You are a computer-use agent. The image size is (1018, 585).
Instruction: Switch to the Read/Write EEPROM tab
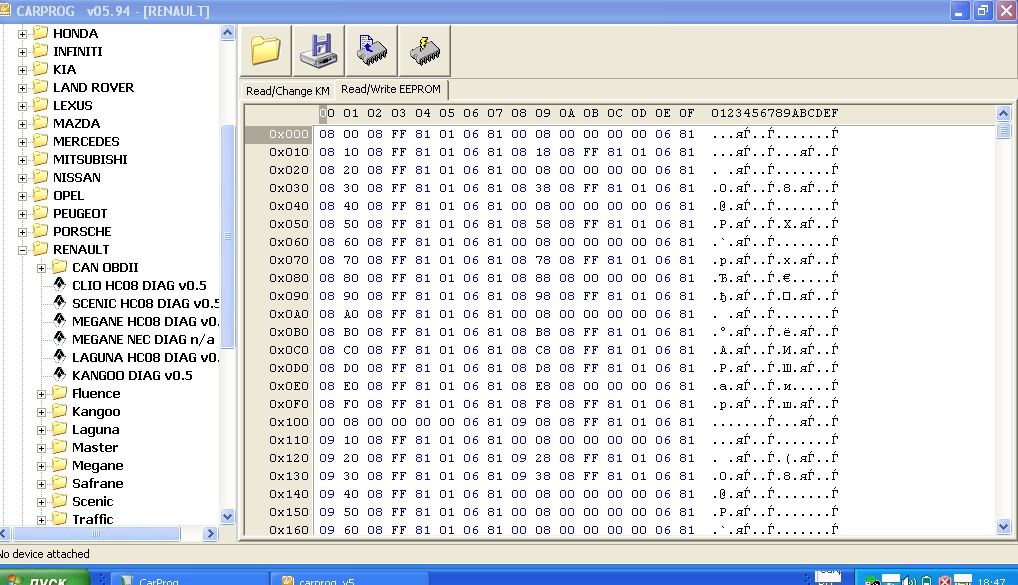click(390, 90)
